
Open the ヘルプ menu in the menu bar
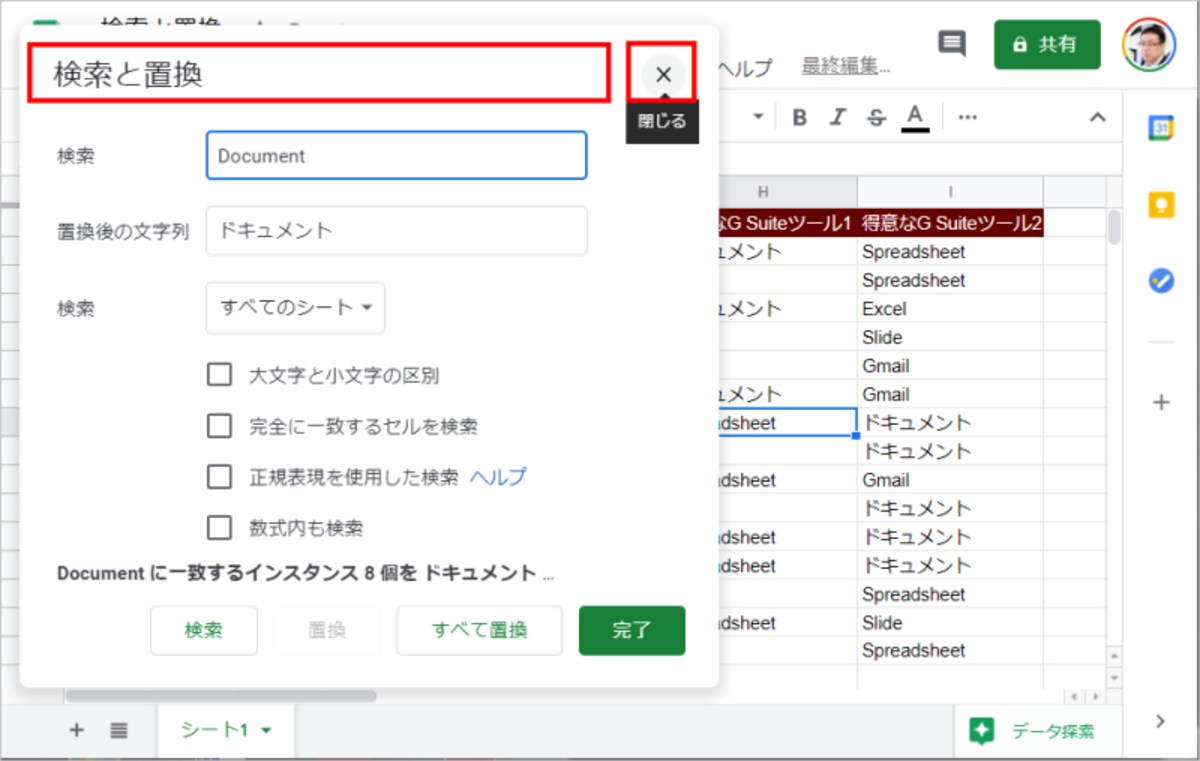(x=744, y=68)
